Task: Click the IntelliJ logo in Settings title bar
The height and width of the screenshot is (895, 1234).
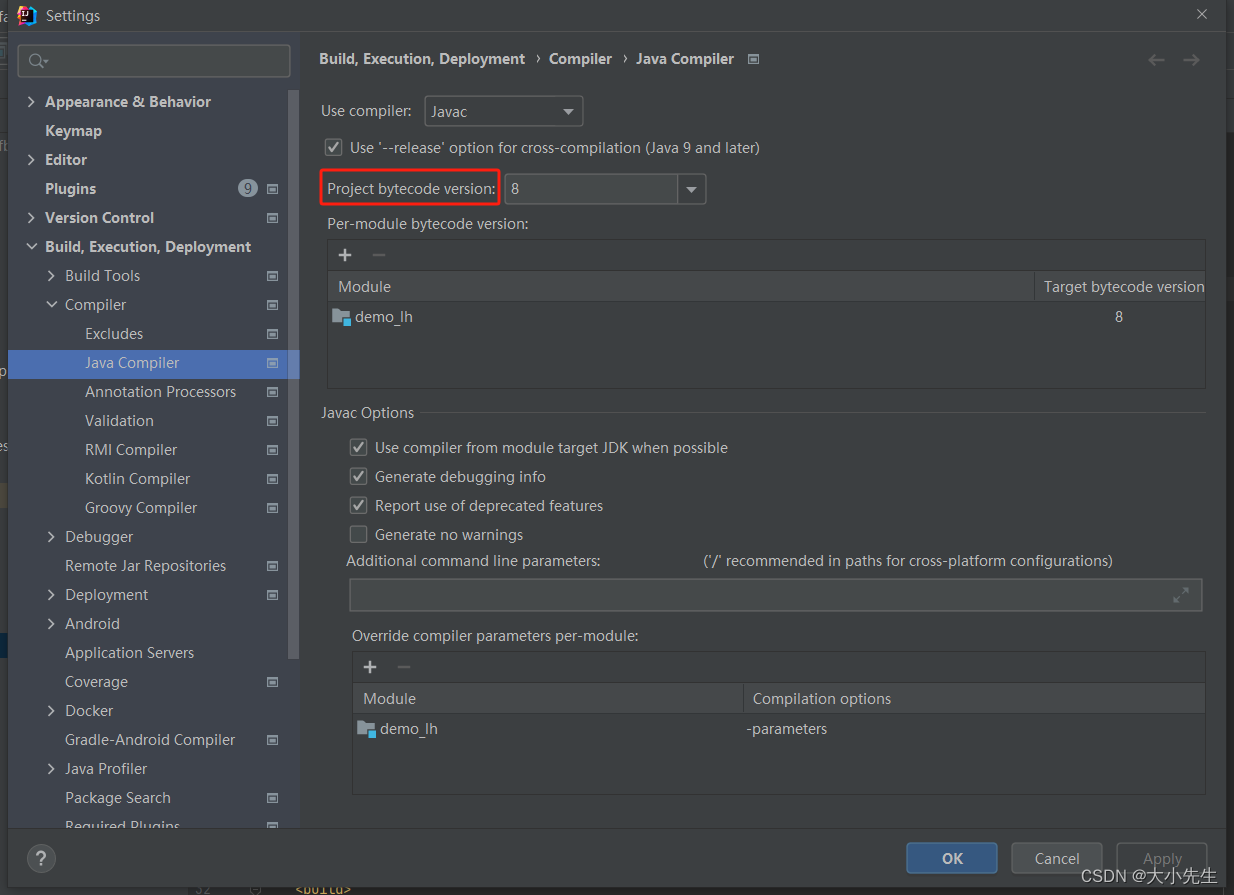Action: click(x=27, y=15)
